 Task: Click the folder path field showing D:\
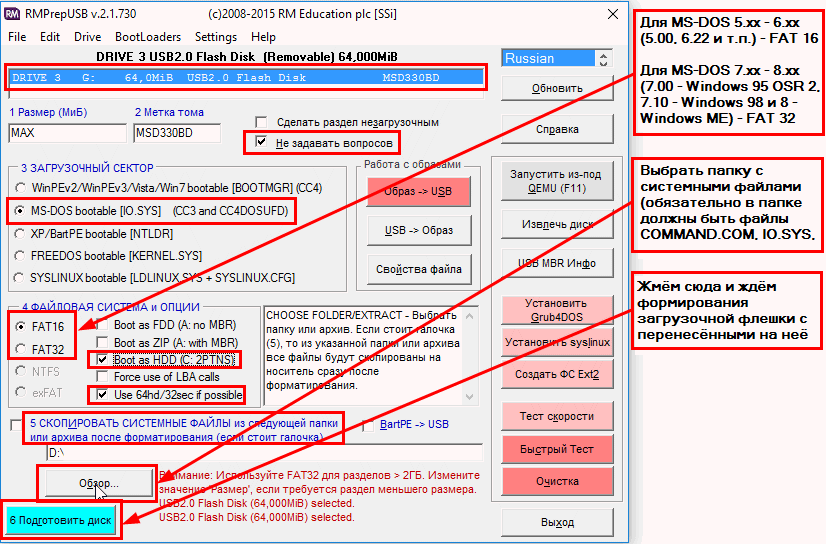tap(264, 453)
